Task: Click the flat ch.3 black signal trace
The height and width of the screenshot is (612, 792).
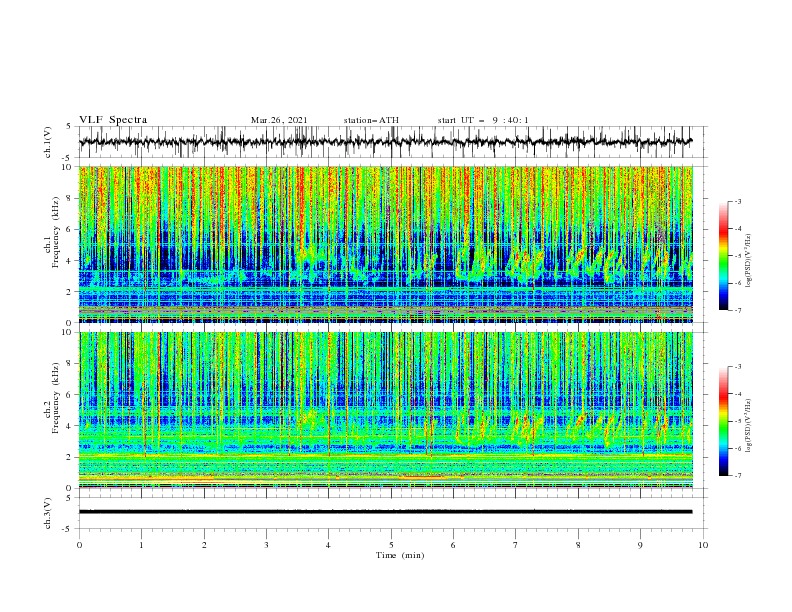Action: point(385,512)
